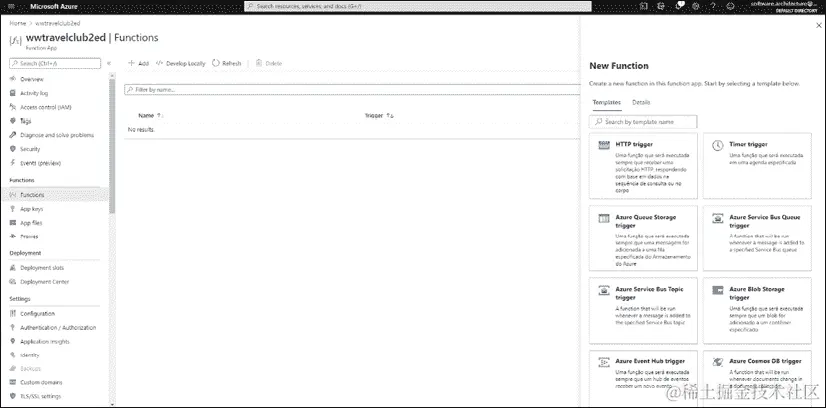Open the Feedback smiley icon
The height and width of the screenshot is (408, 826).
730,6
